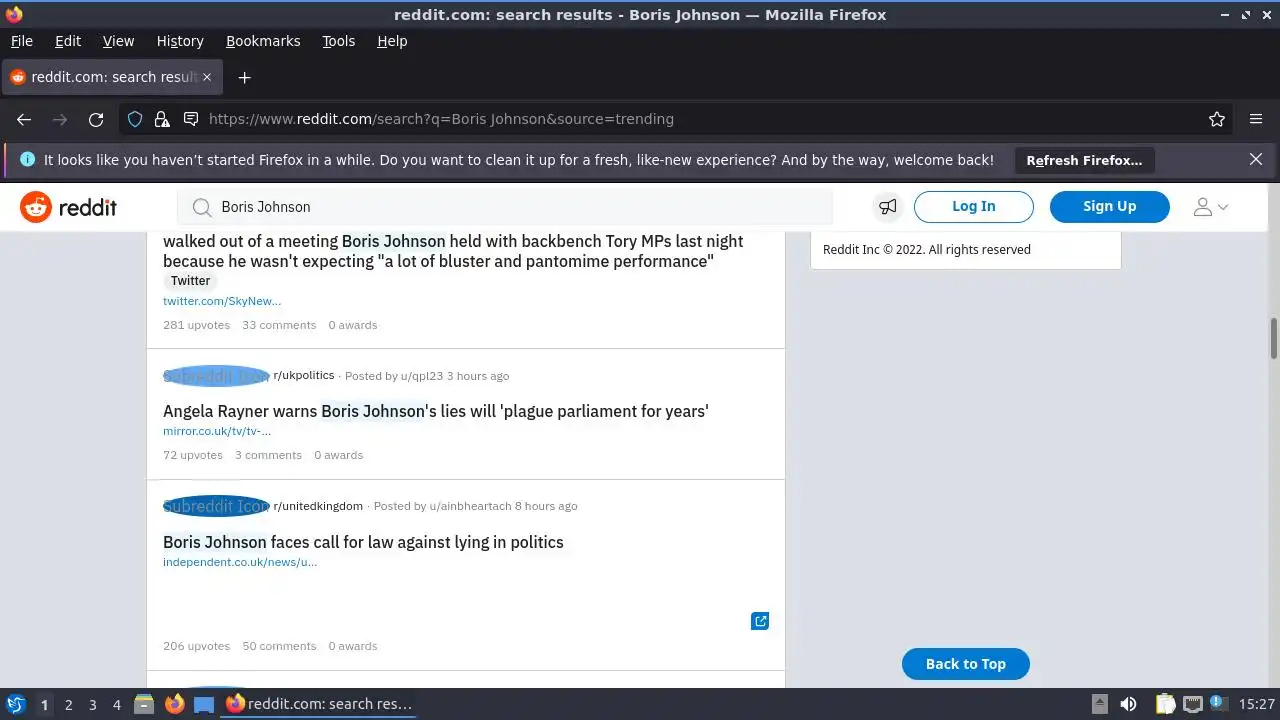
Task: Open the Edit menu
Action: pyautogui.click(x=68, y=41)
